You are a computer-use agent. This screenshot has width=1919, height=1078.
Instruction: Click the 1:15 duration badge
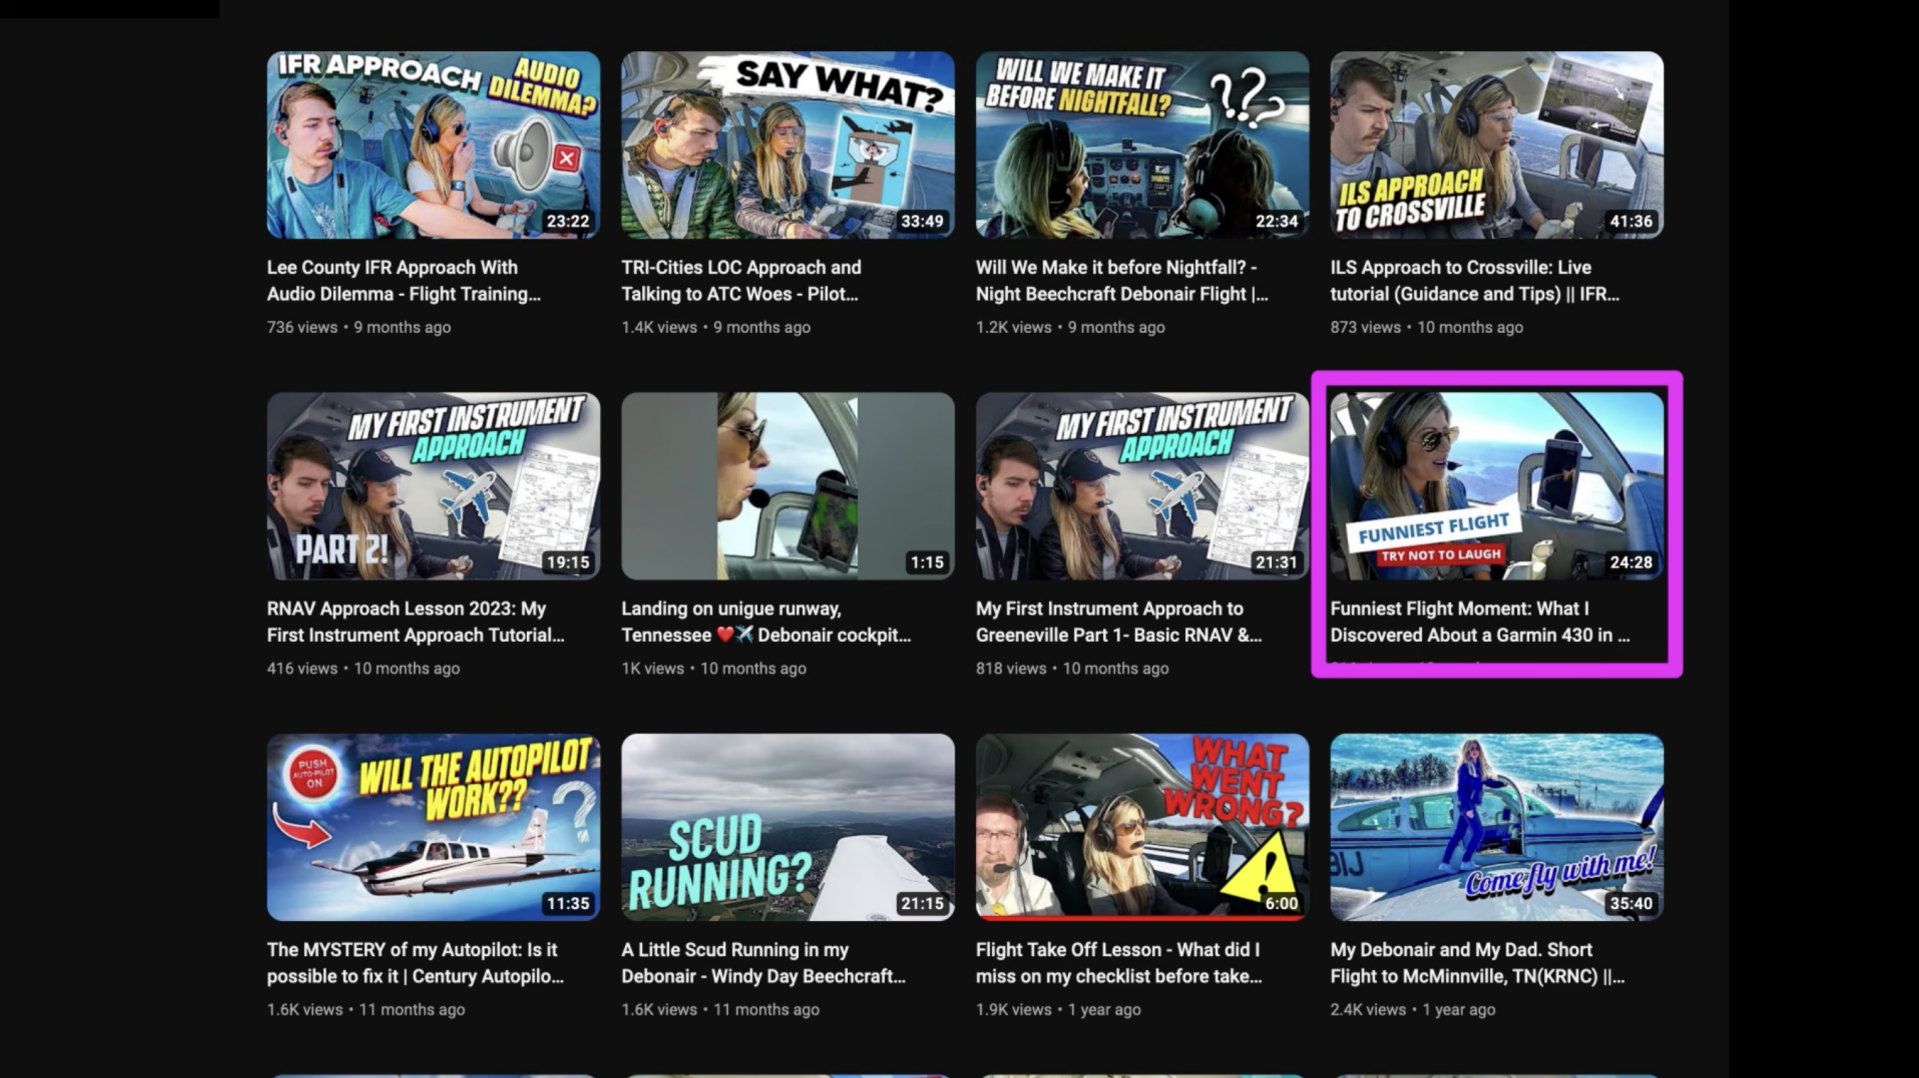[926, 562]
